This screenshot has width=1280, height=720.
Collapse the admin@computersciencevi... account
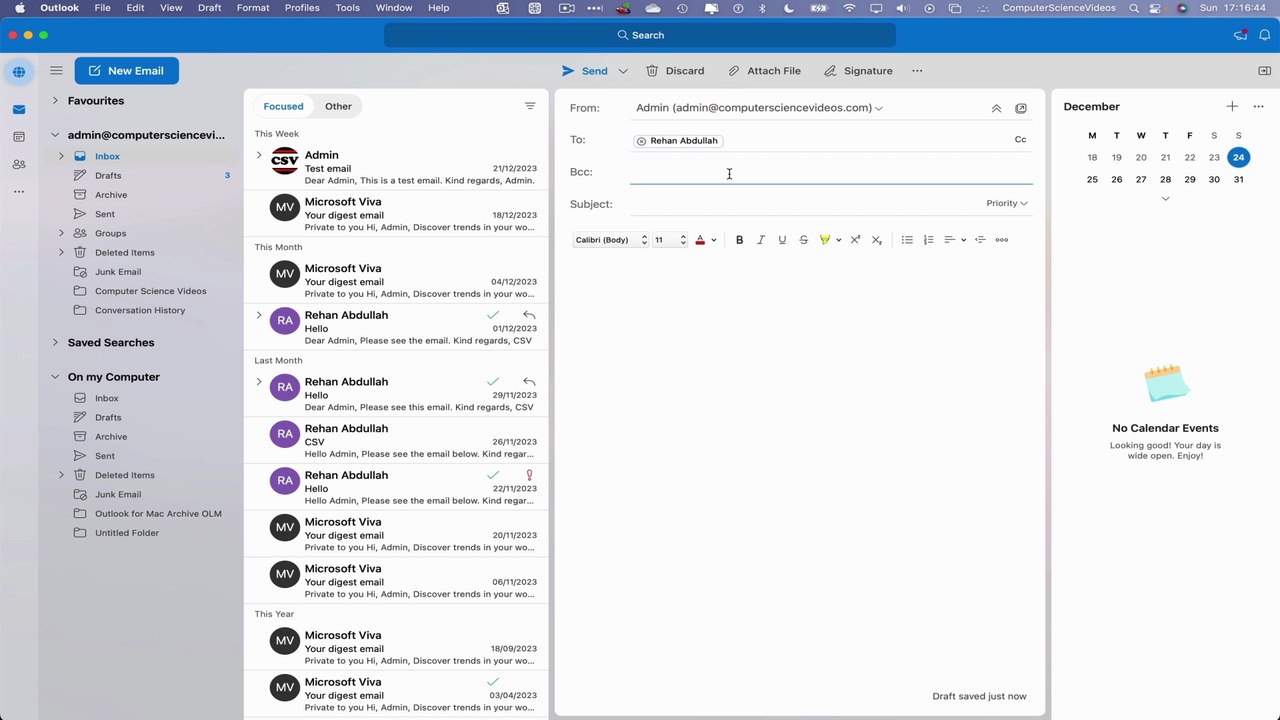pos(55,135)
